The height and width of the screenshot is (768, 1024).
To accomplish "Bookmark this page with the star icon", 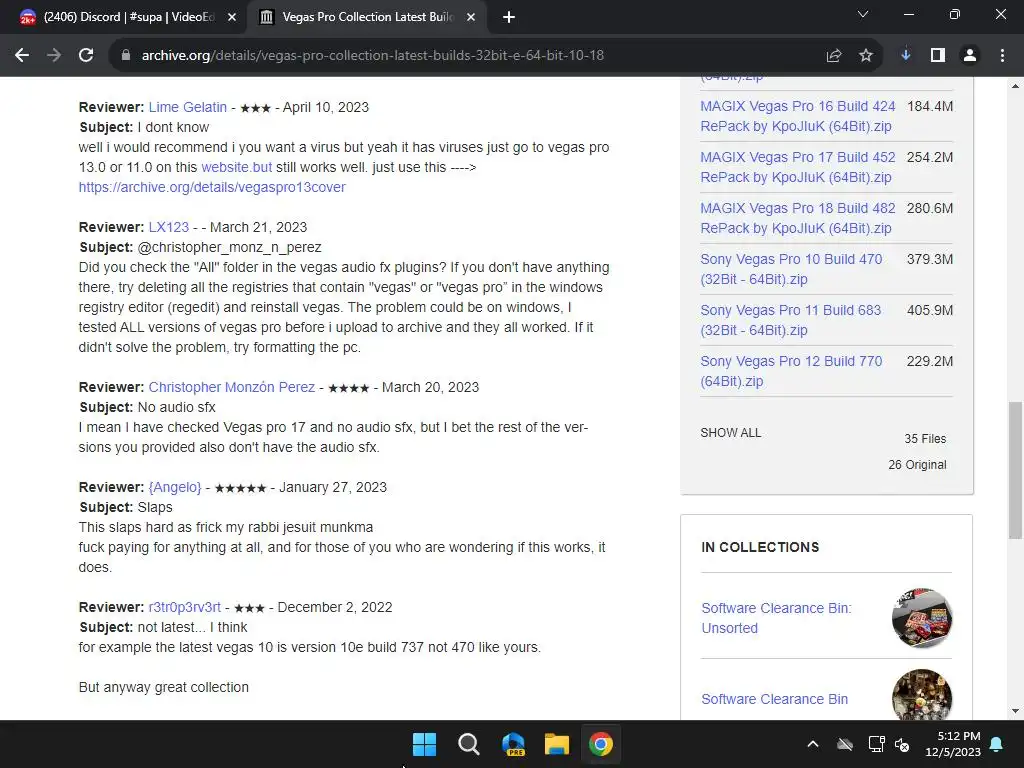I will click(866, 56).
